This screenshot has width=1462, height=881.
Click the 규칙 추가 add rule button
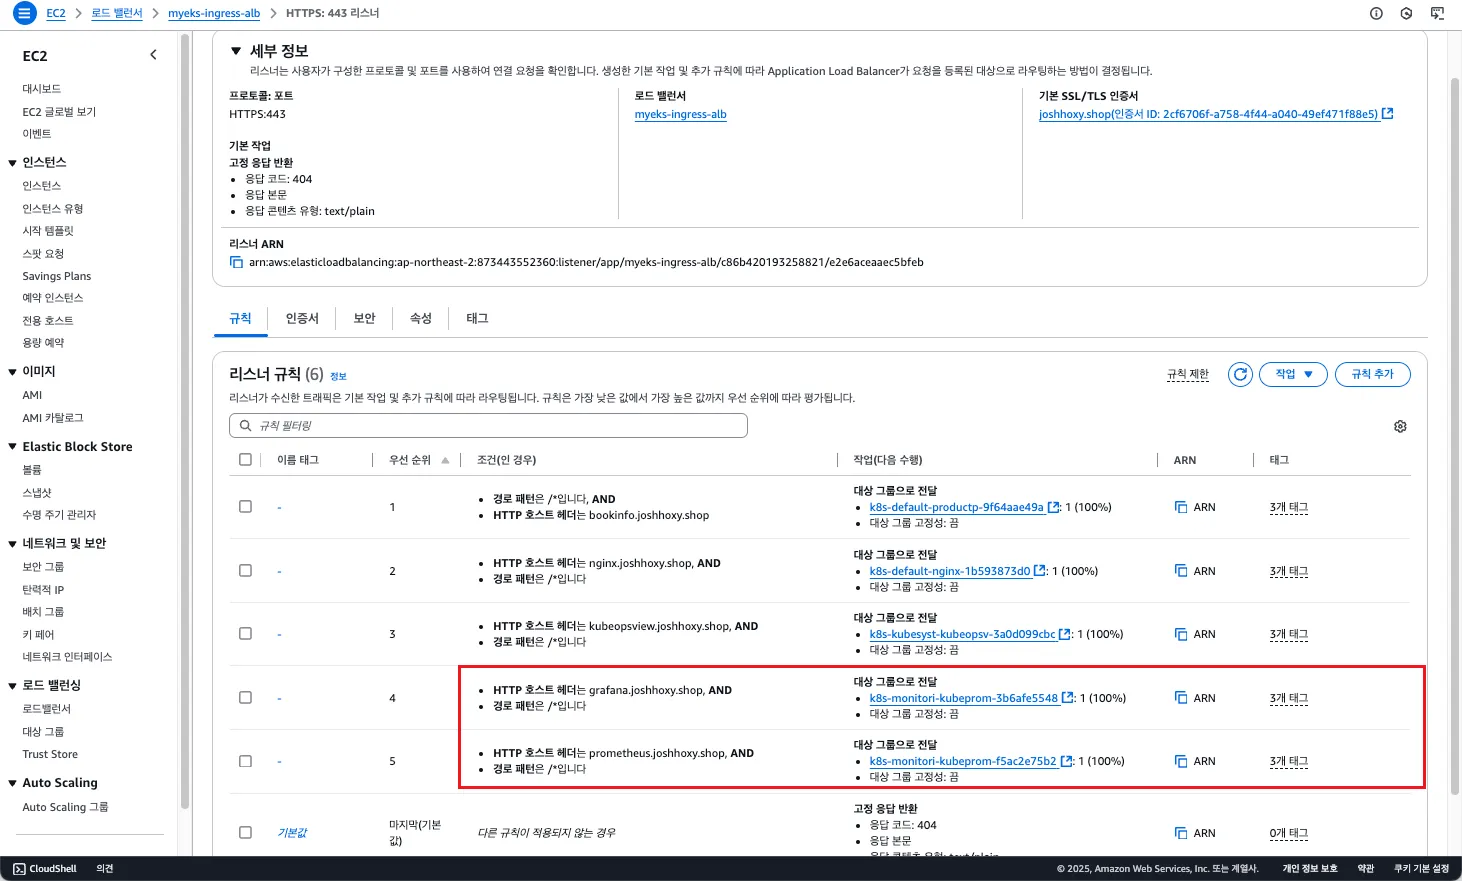[x=1372, y=374]
